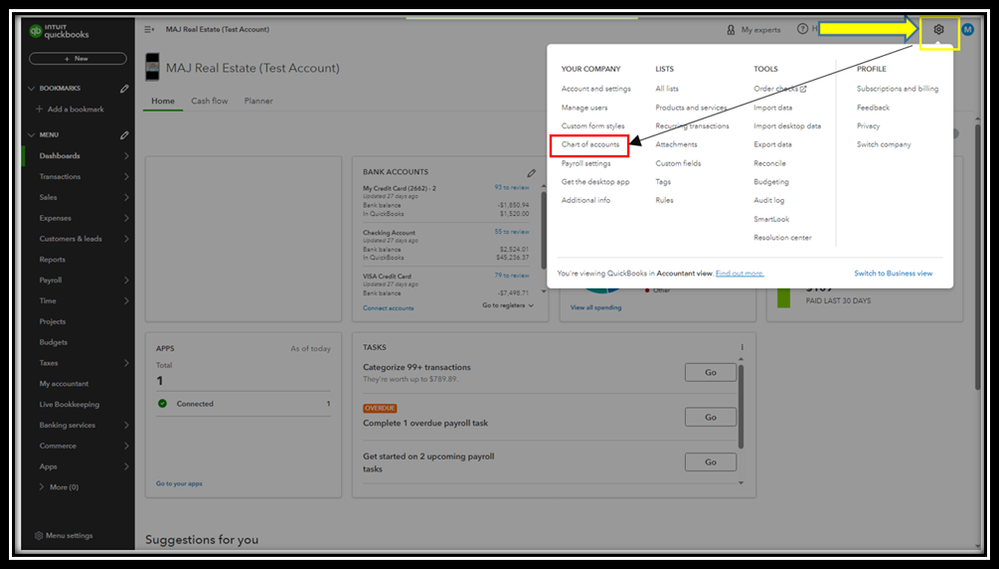Open Recurring transactions
Viewport: 999px width, 569px height.
[692, 126]
